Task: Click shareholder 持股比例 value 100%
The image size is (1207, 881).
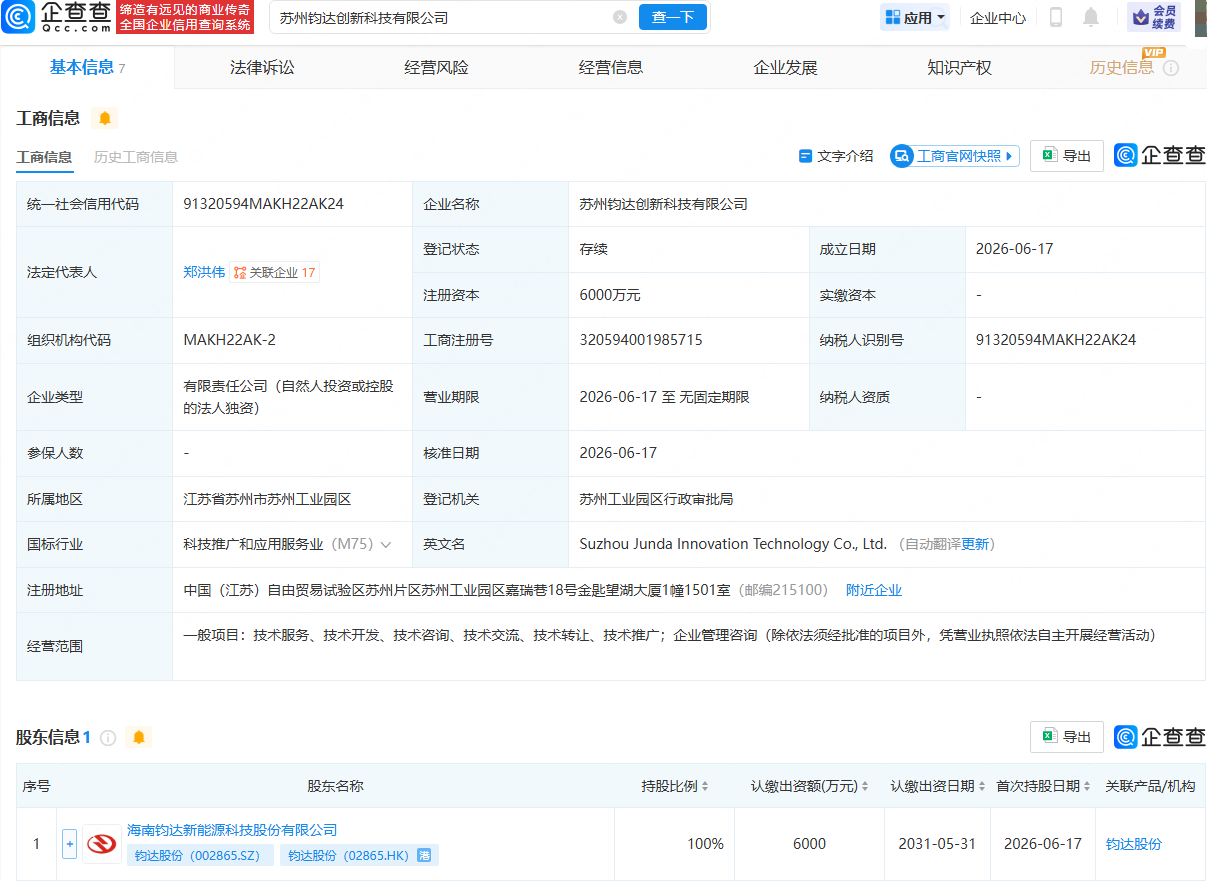Action: click(705, 844)
